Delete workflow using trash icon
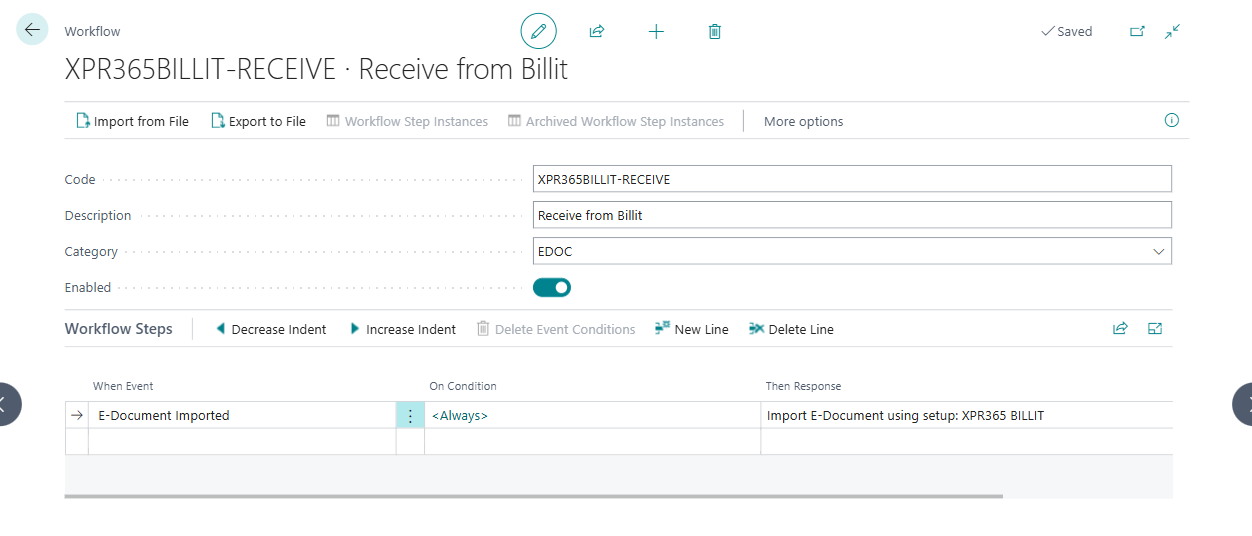Image resolution: width=1252 pixels, height=536 pixels. click(x=714, y=32)
